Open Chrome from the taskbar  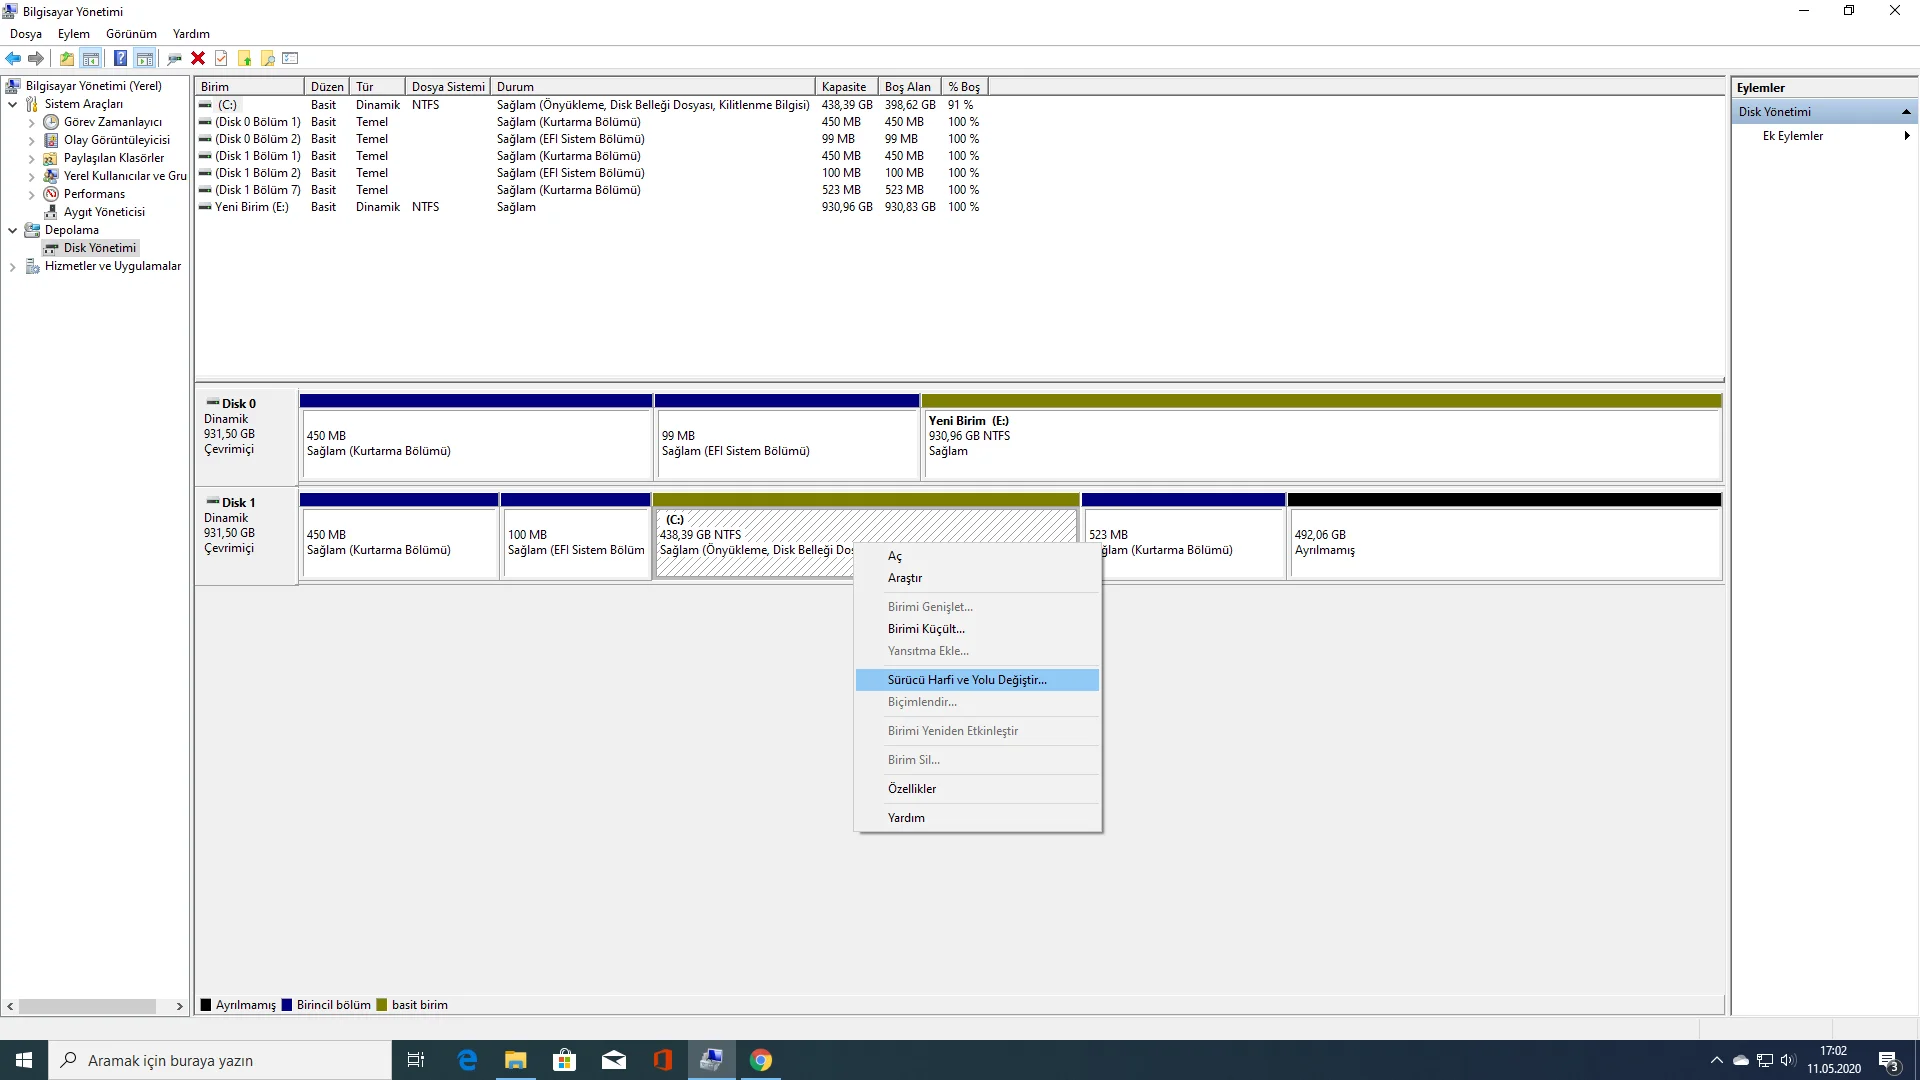click(x=761, y=1060)
